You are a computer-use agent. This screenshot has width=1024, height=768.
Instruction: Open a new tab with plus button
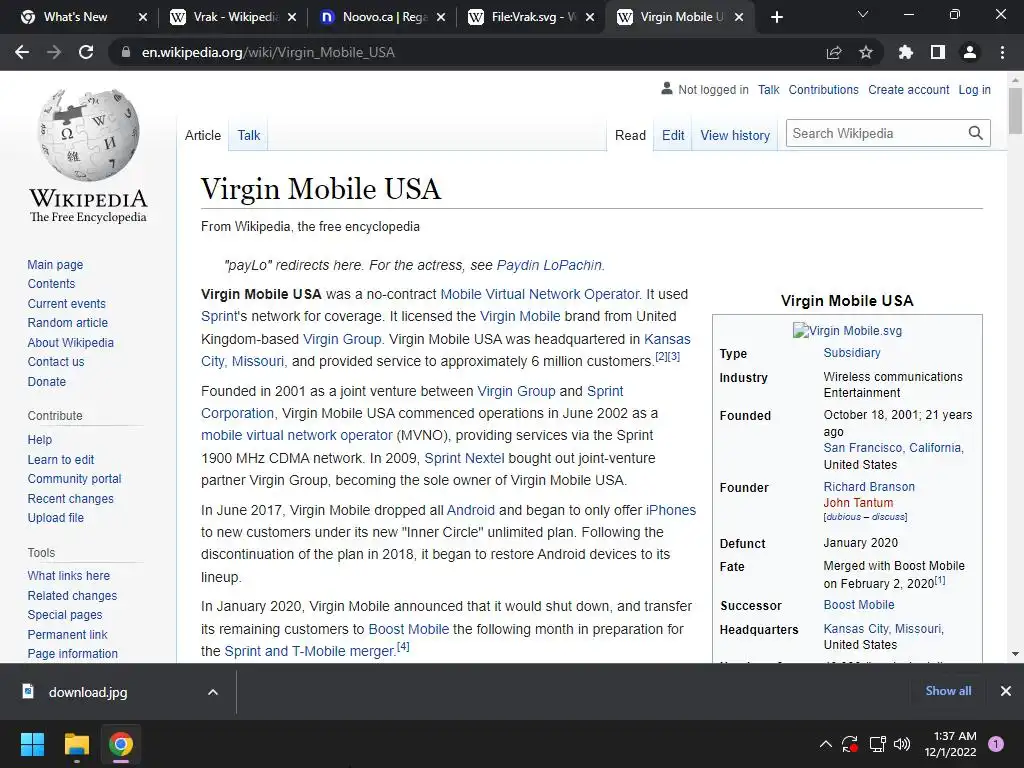click(776, 17)
